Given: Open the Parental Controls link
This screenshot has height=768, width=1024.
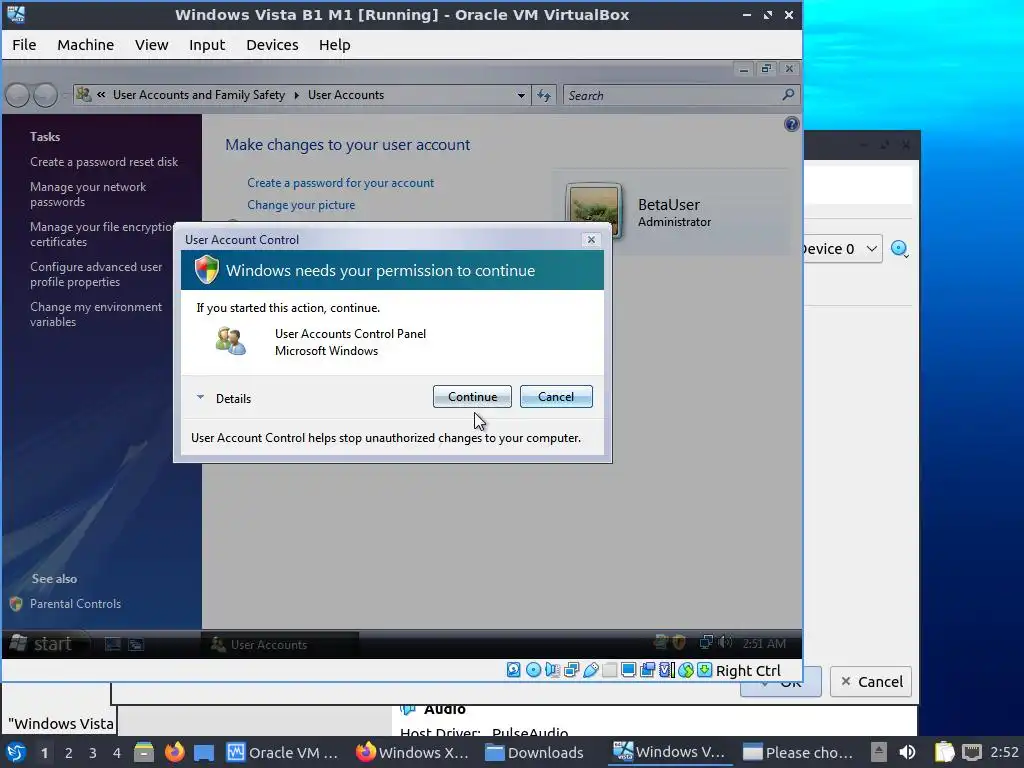Looking at the screenshot, I should [75, 604].
